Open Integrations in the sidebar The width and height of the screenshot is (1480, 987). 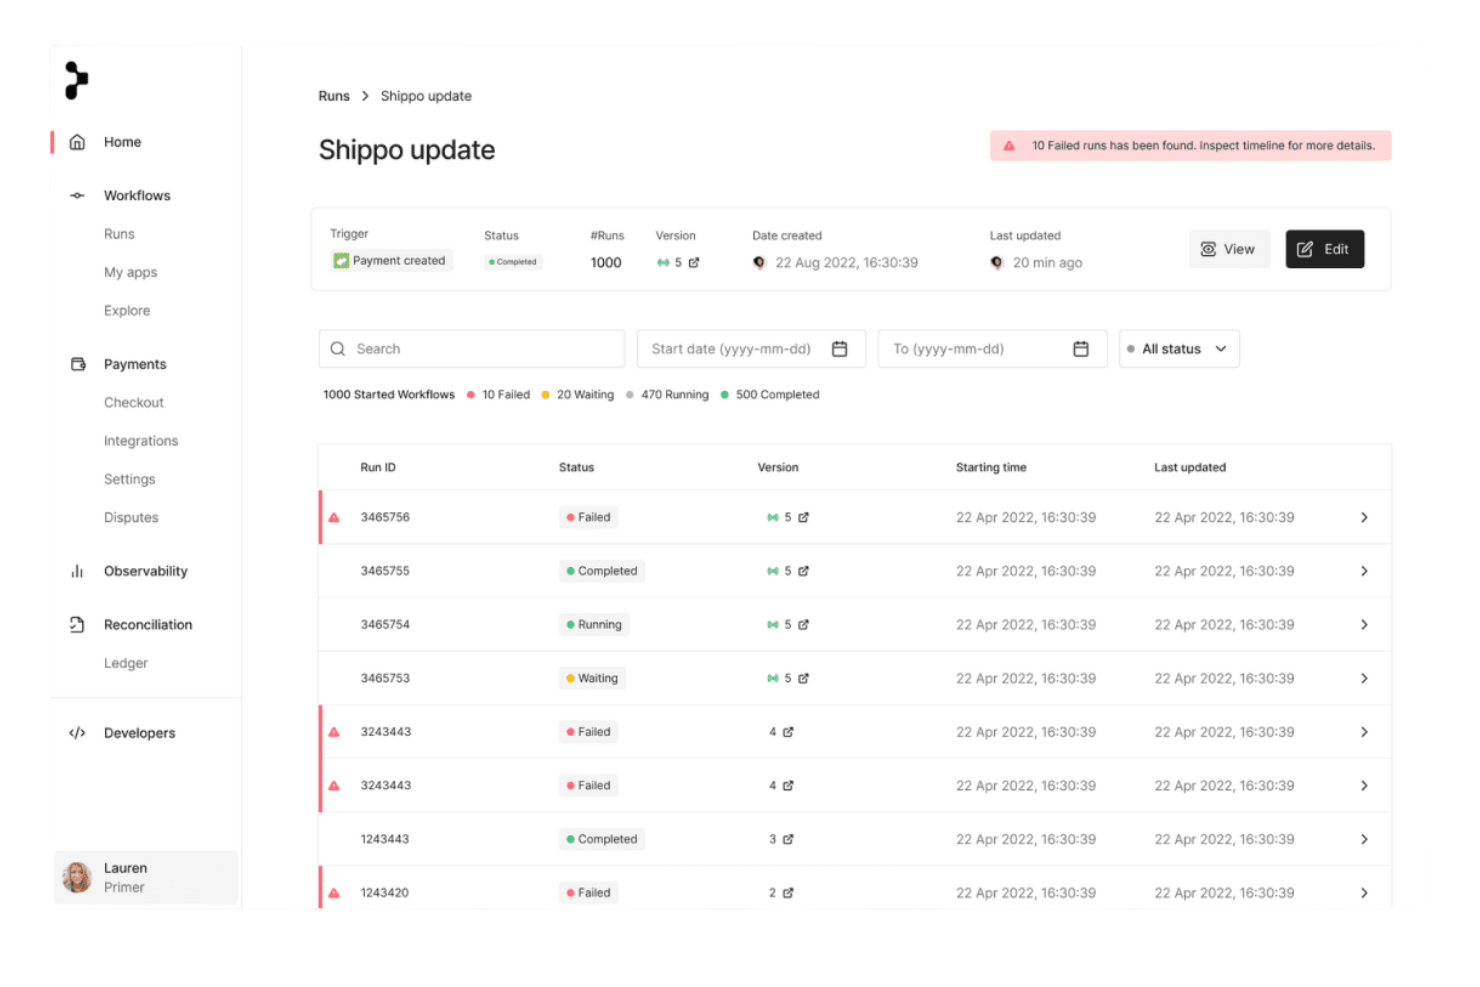tap(141, 441)
